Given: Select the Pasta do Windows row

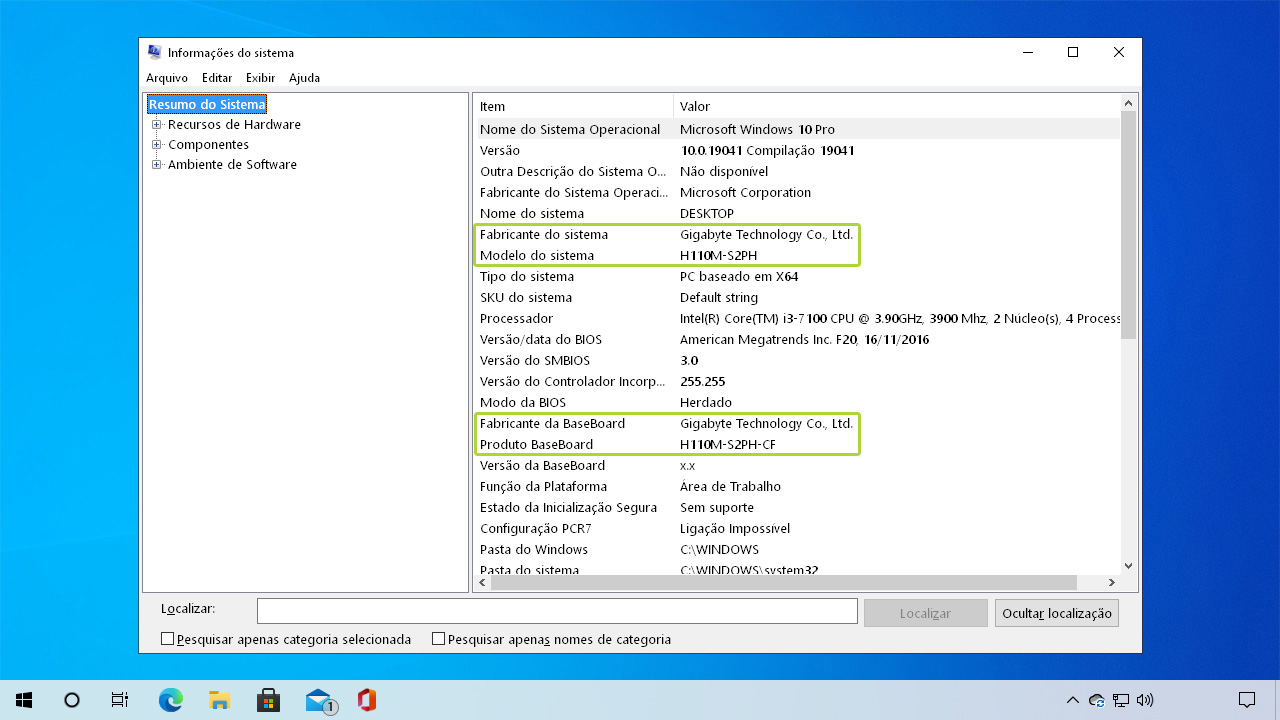Looking at the screenshot, I should [797, 549].
